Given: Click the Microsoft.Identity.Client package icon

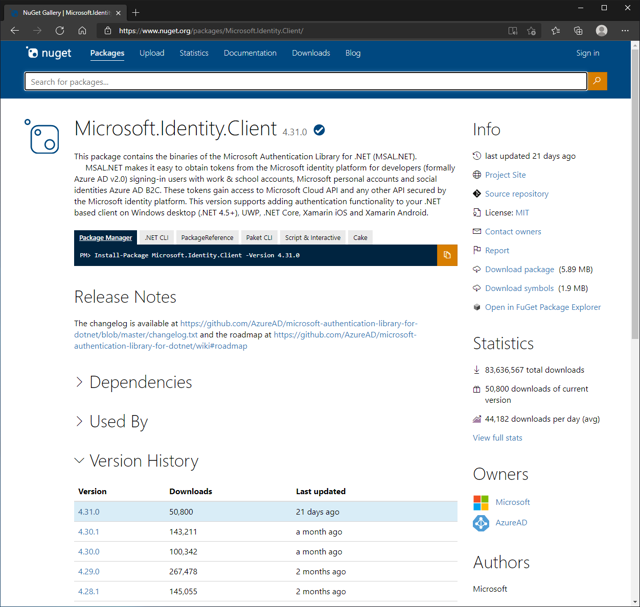Looking at the screenshot, I should tap(42, 136).
